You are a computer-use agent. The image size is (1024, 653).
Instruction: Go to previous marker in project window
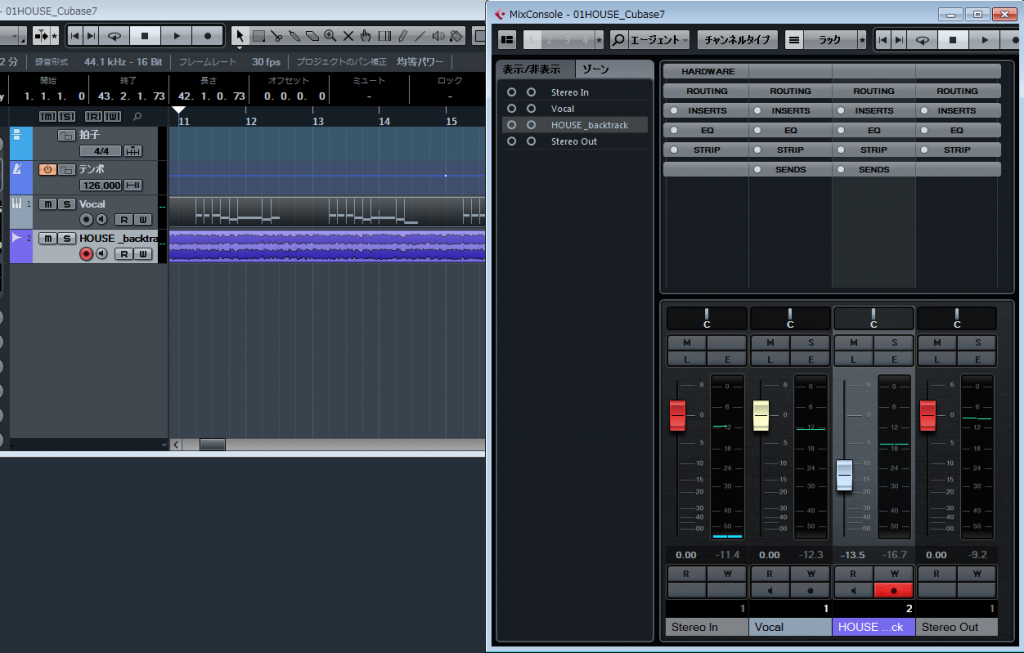(74, 36)
